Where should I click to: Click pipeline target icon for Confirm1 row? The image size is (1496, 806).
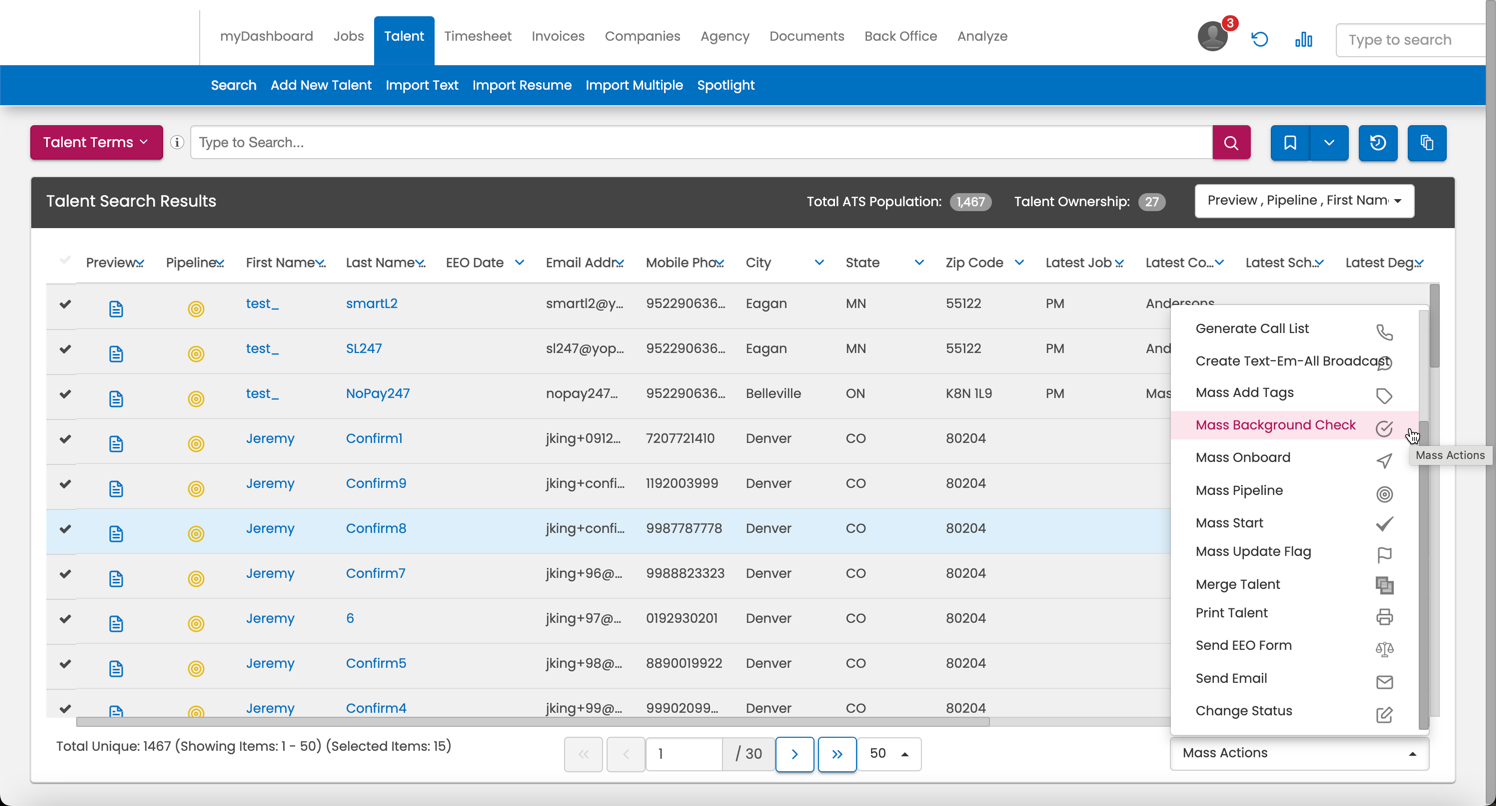pyautogui.click(x=196, y=444)
